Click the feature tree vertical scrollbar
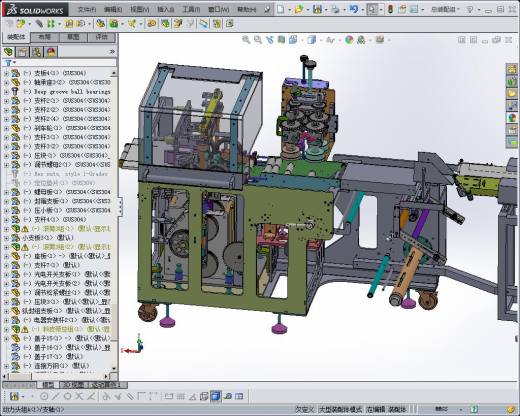 (114, 220)
